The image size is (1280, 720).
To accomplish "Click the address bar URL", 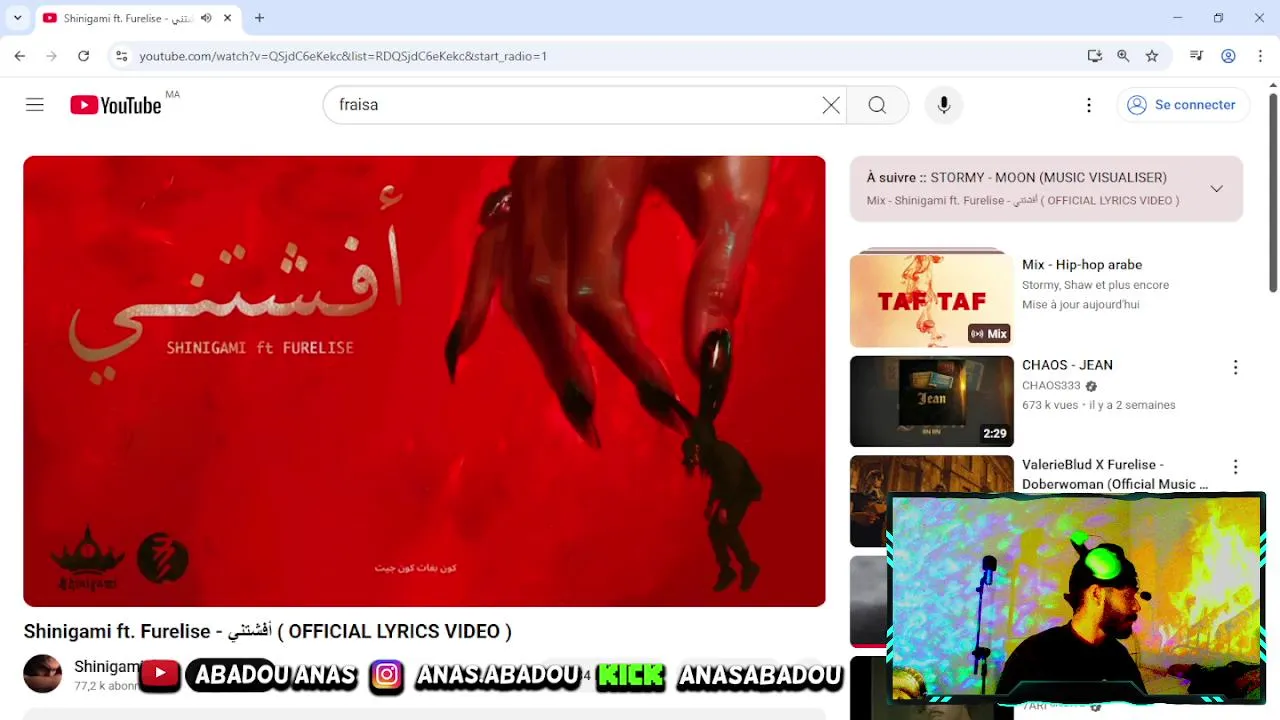I will click(x=343, y=56).
